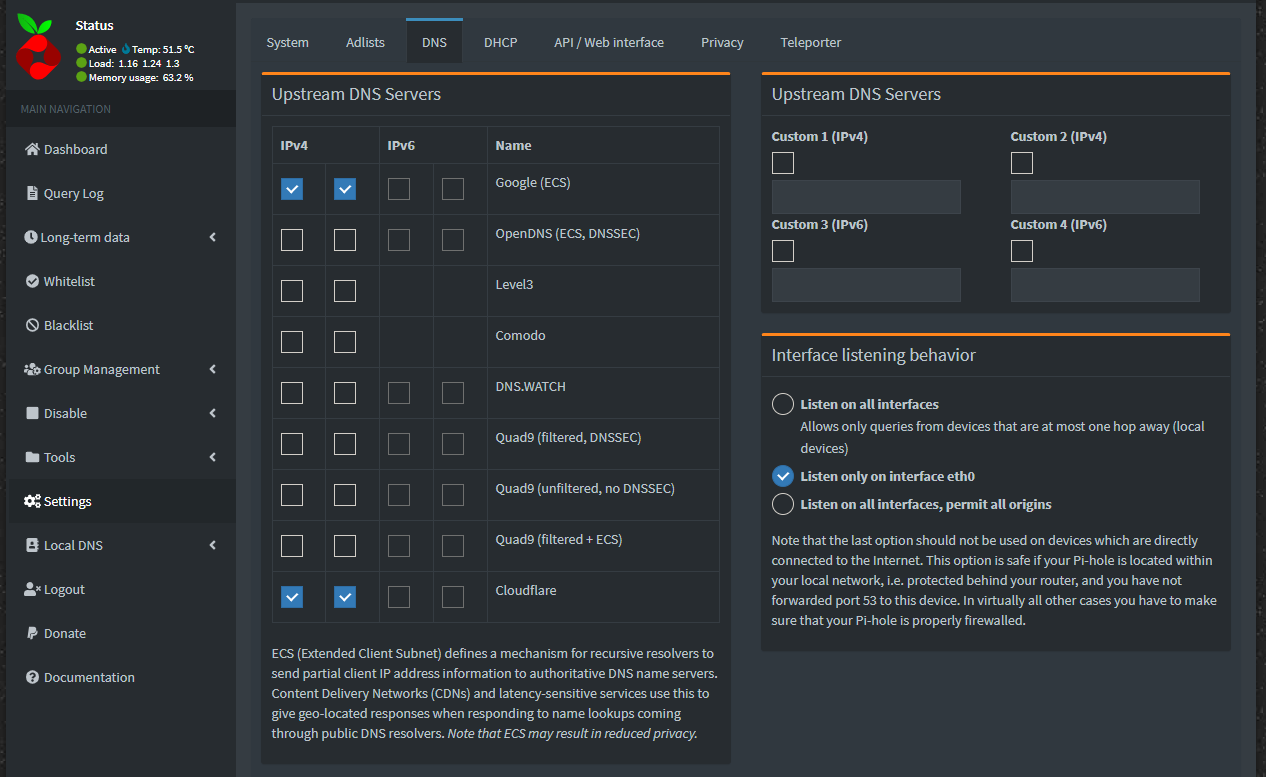Enable Custom 1 (IPv4) checkbox
This screenshot has width=1266, height=777.
(783, 163)
